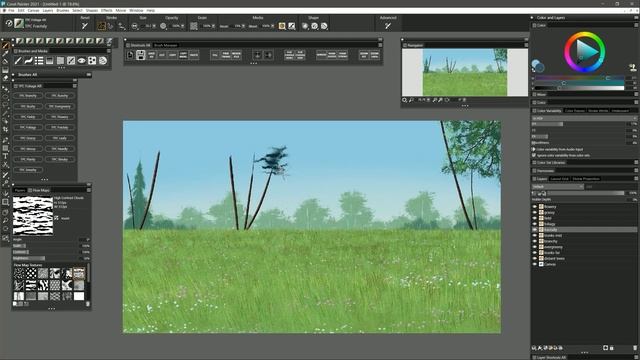The height and width of the screenshot is (360, 640).
Task: Hide the trunks mid layer
Action: pyautogui.click(x=535, y=236)
